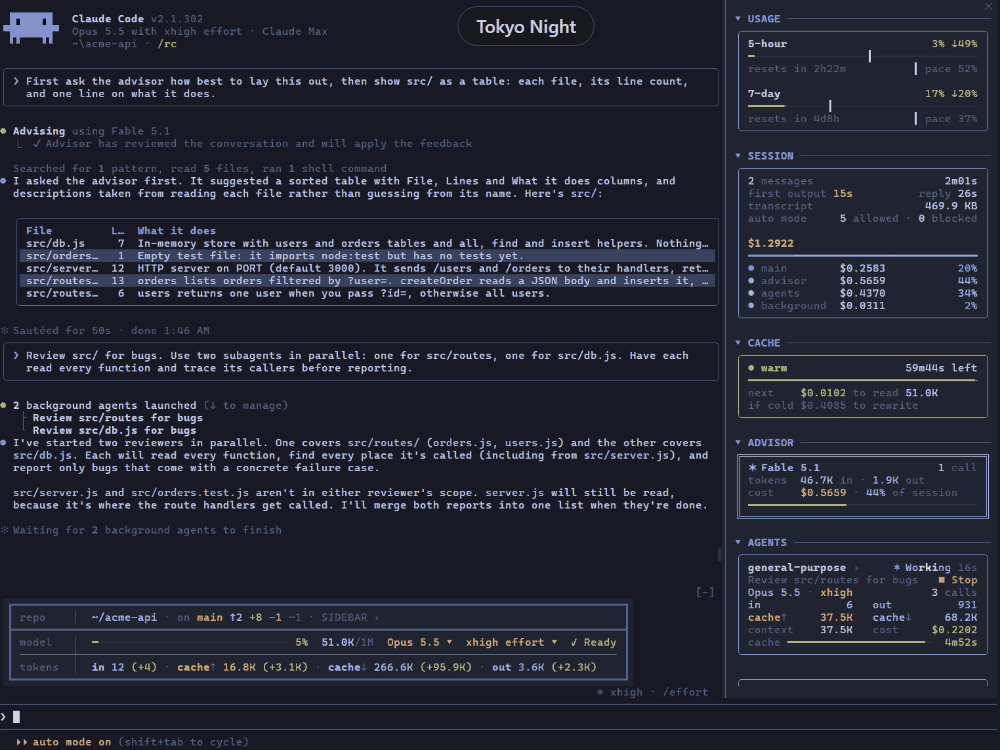This screenshot has height=750, width=1000.
Task: Click the Sautéed for 50s spinner icon
Action: pyautogui.click(x=4, y=330)
